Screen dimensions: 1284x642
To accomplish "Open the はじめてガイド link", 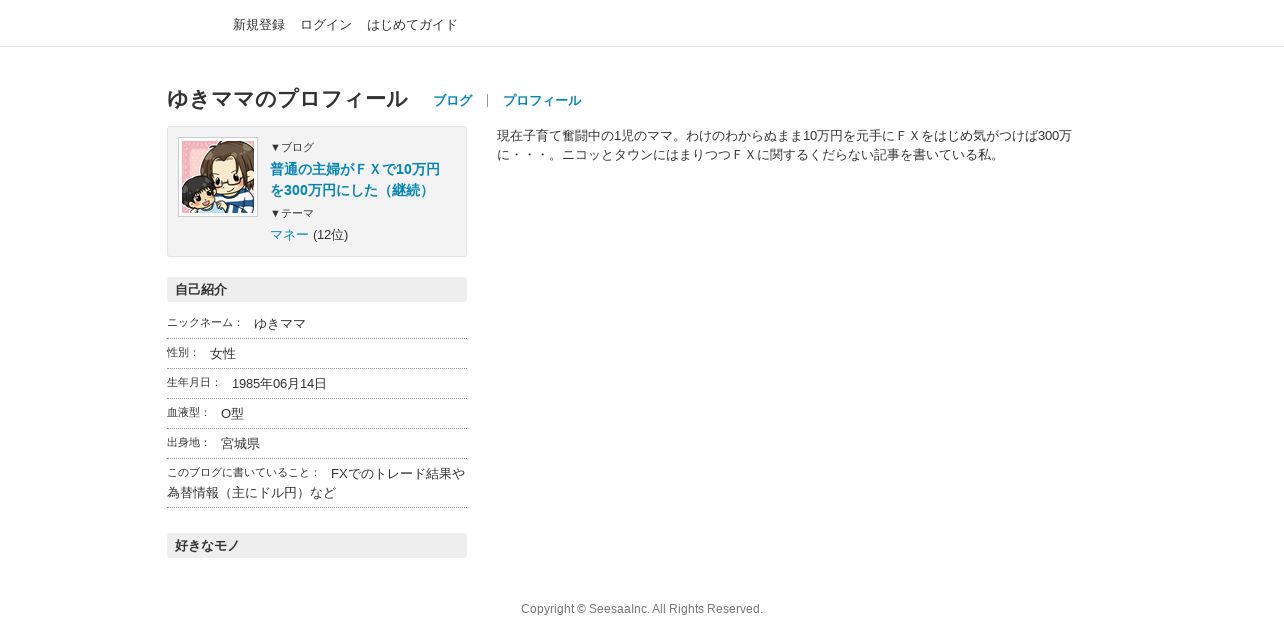I will [x=412, y=25].
